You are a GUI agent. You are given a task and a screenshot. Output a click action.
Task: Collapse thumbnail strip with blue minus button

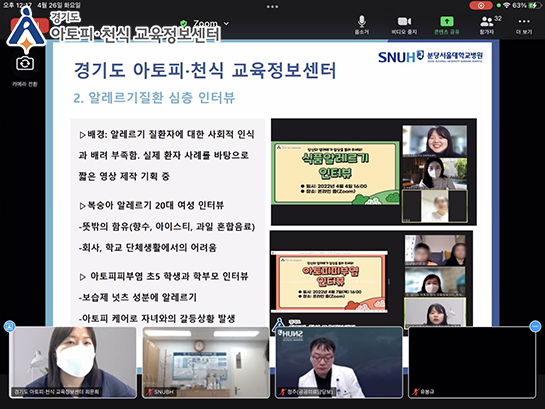point(535,326)
